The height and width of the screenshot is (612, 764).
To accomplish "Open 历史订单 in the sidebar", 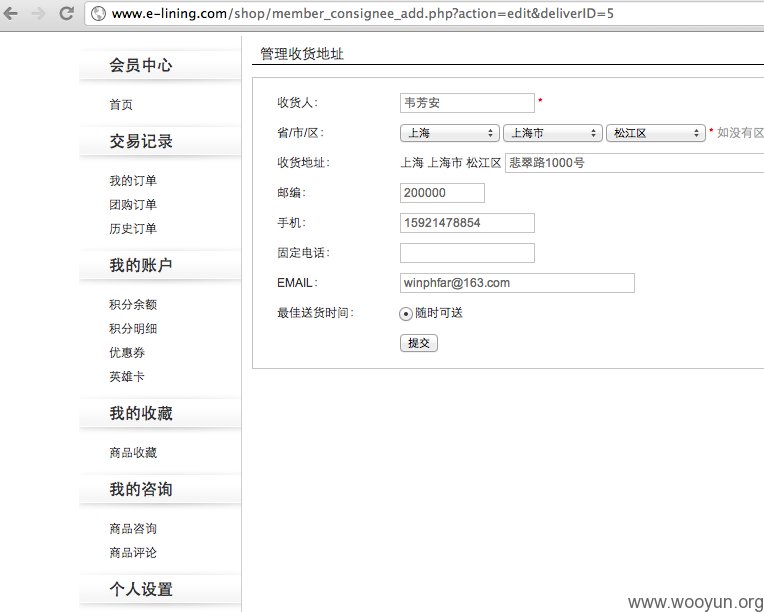I will 133,229.
